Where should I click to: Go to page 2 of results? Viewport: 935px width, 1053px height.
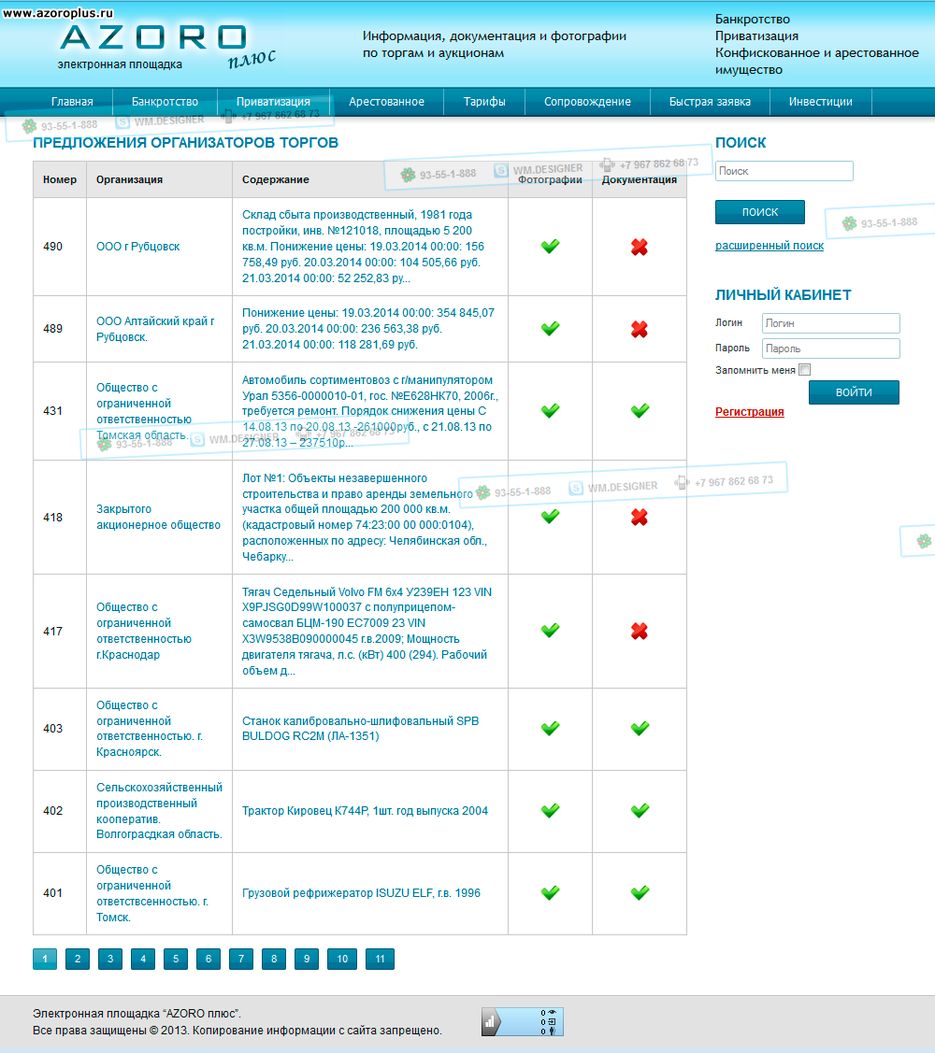77,959
